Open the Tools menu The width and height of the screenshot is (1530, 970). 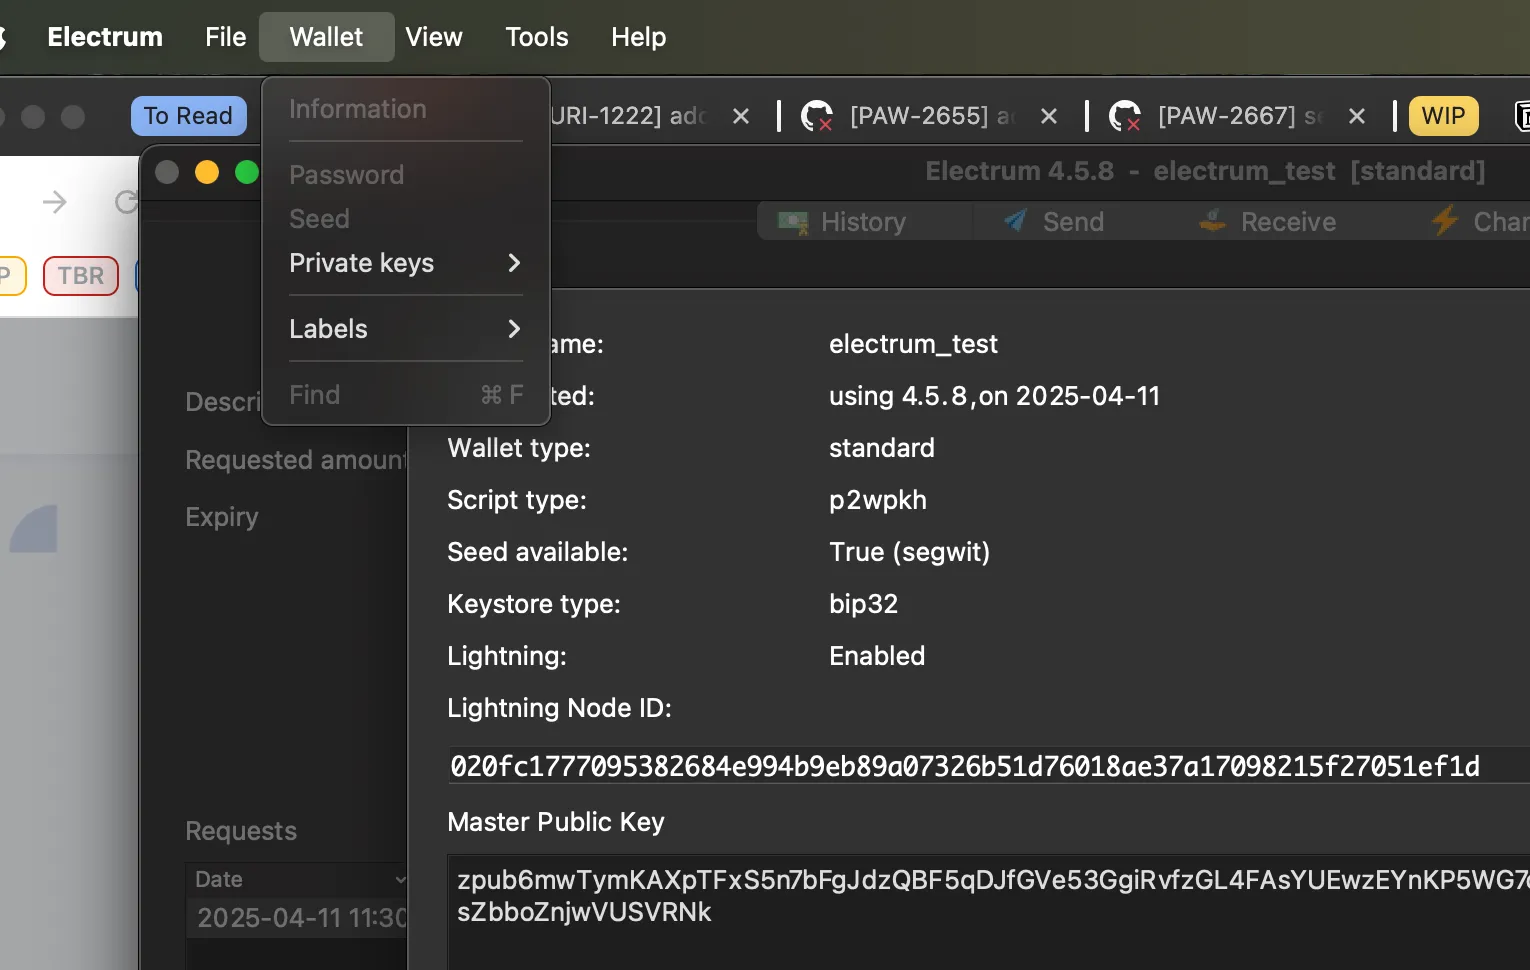[536, 37]
